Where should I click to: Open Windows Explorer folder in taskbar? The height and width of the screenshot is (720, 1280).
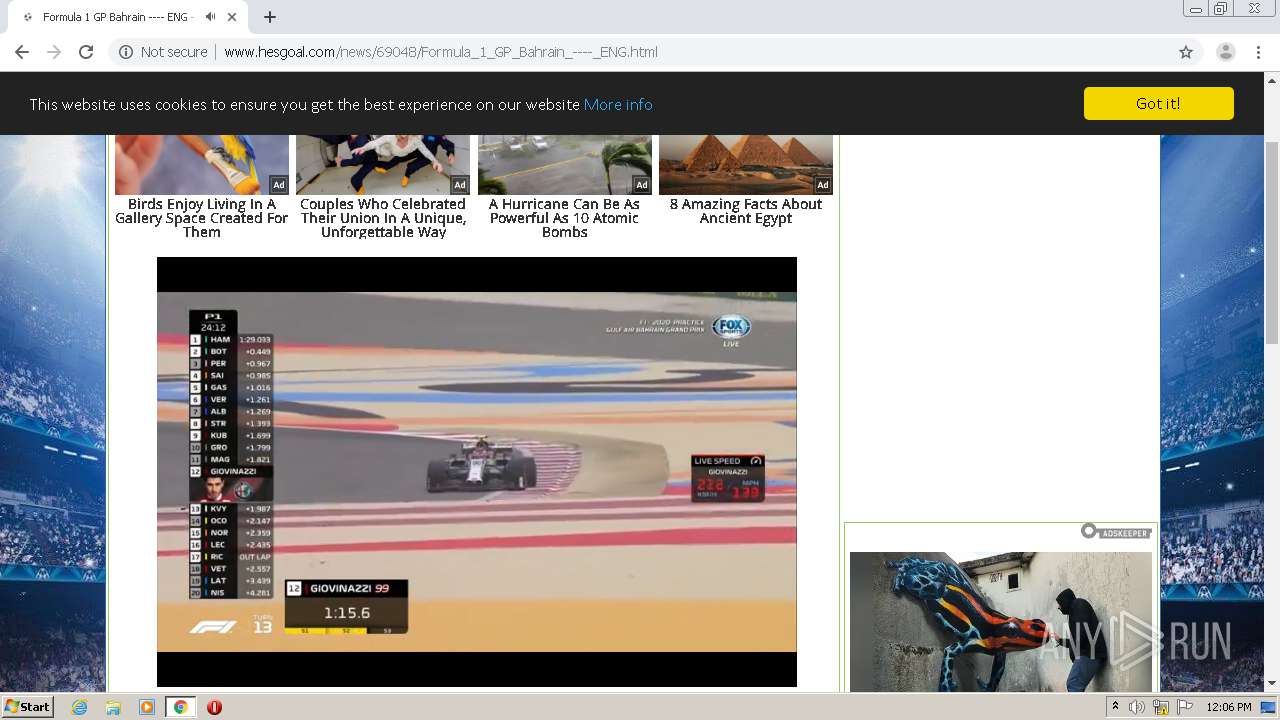tap(113, 707)
